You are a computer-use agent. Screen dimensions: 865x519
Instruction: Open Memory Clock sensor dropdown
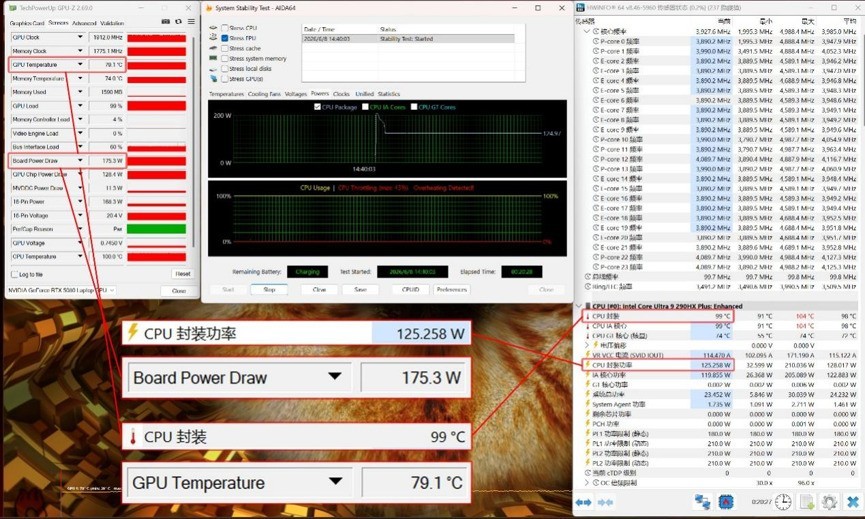(80, 51)
